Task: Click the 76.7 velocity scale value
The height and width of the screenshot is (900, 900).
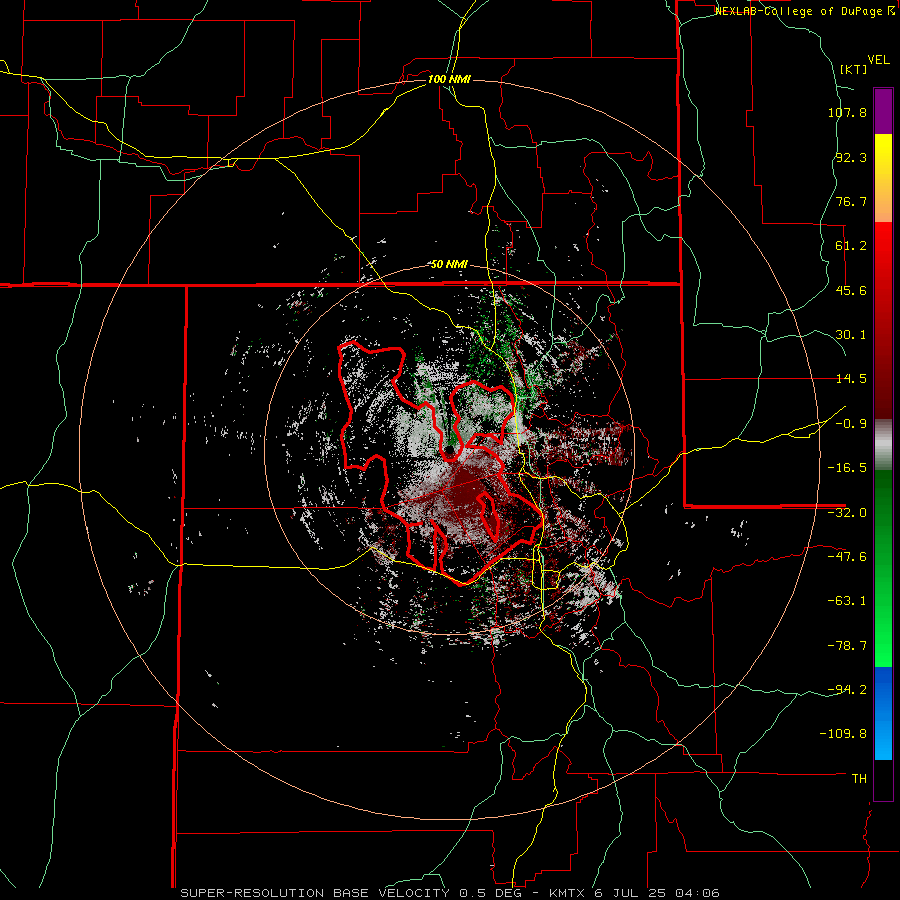Action: pyautogui.click(x=851, y=201)
